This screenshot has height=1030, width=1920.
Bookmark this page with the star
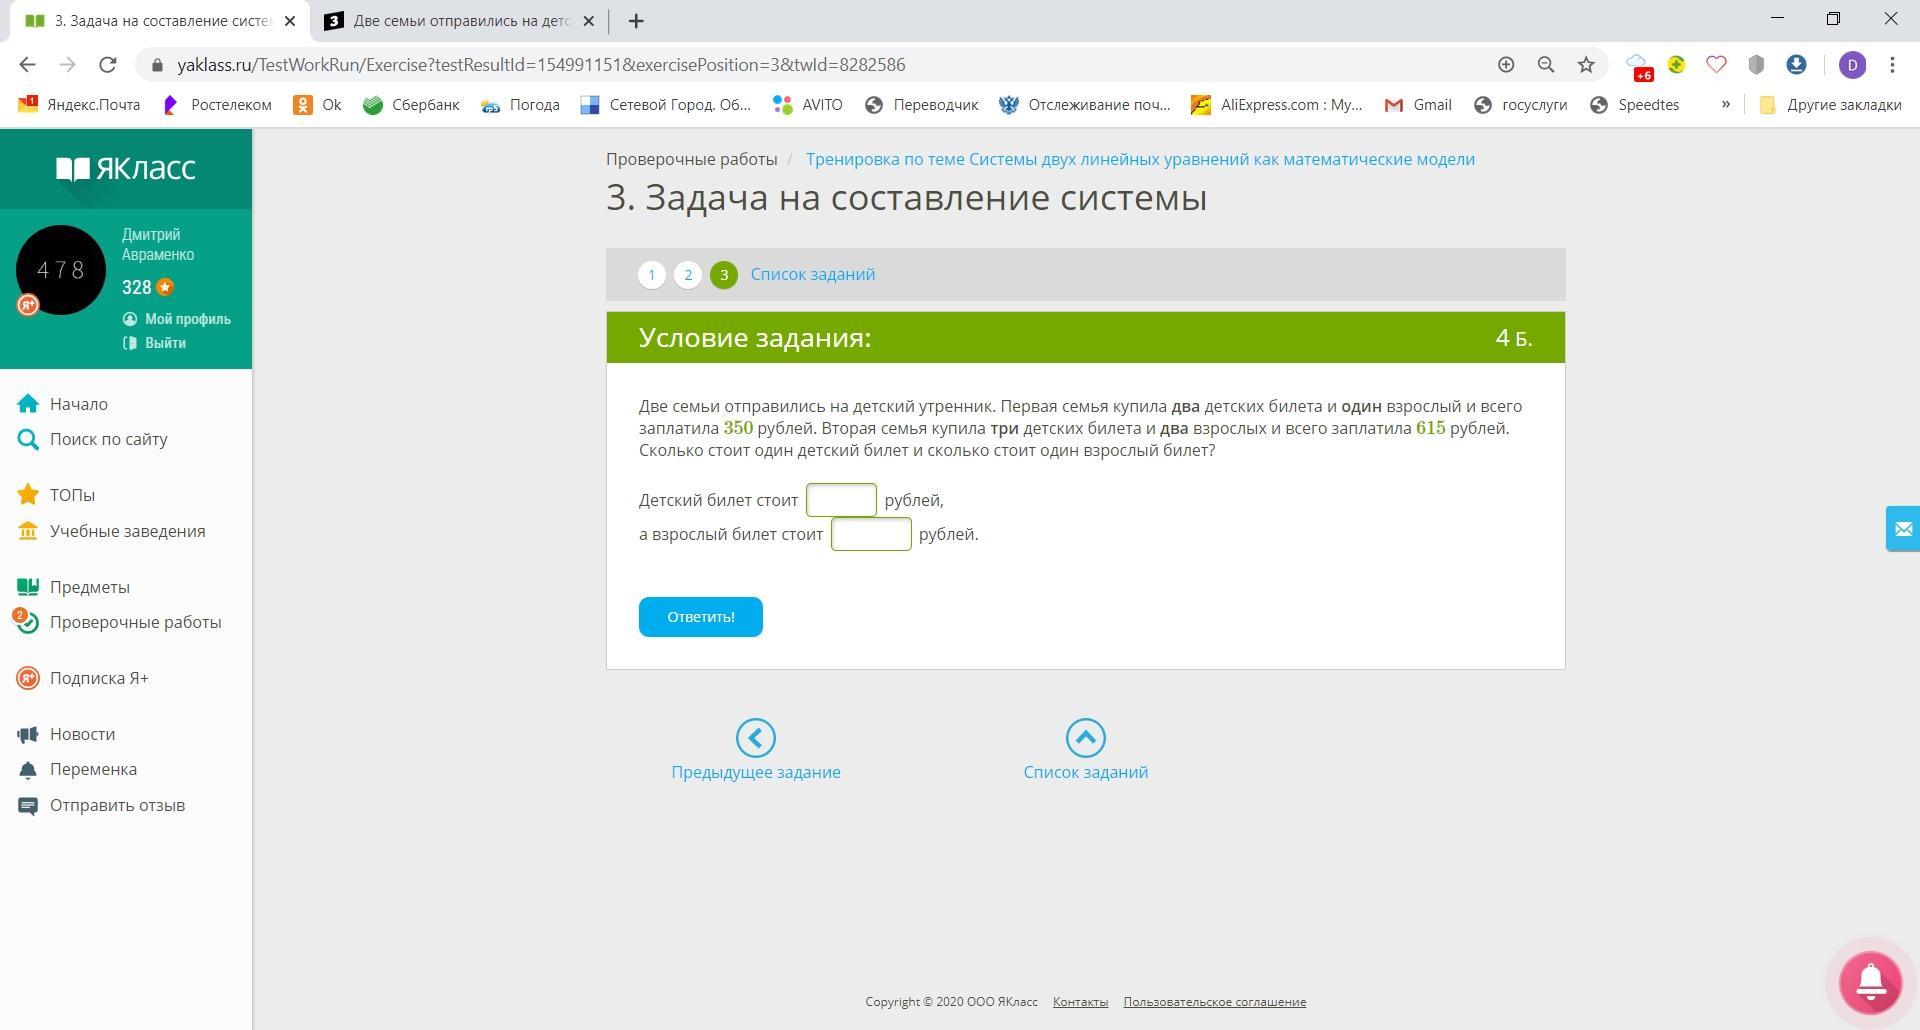pos(1586,65)
